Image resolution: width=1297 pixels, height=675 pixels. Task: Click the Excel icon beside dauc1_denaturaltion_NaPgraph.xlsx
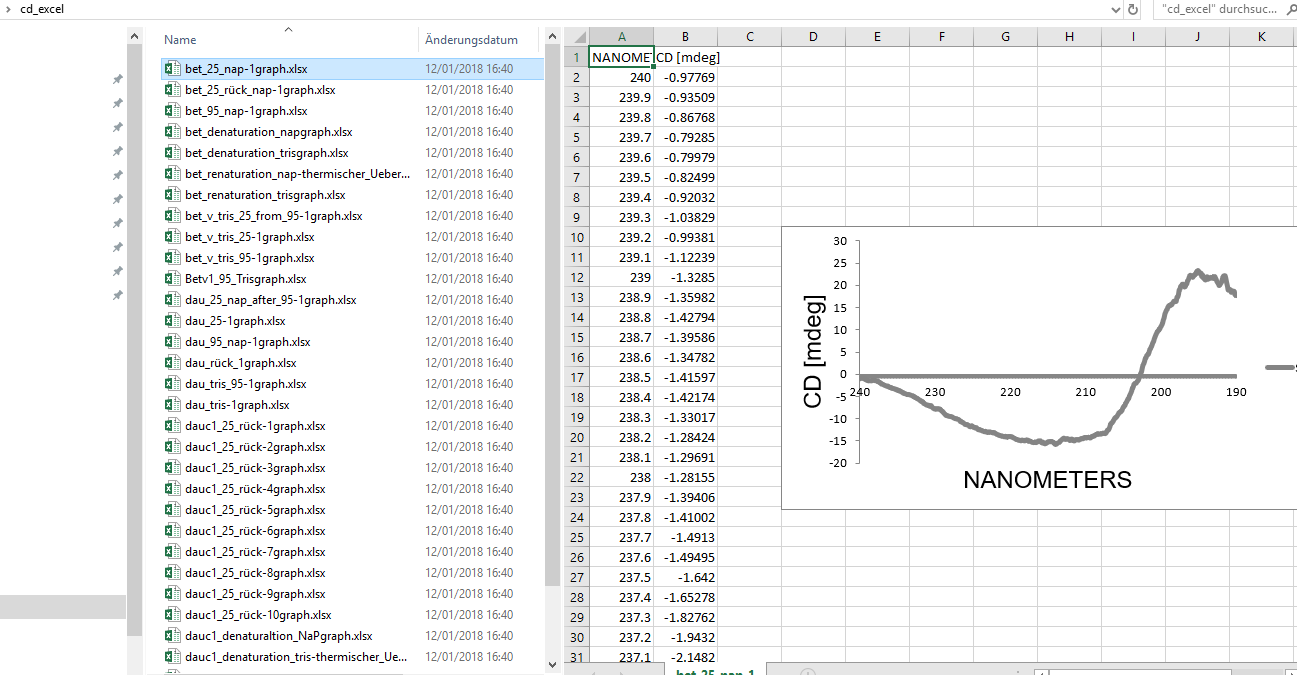[x=172, y=635]
